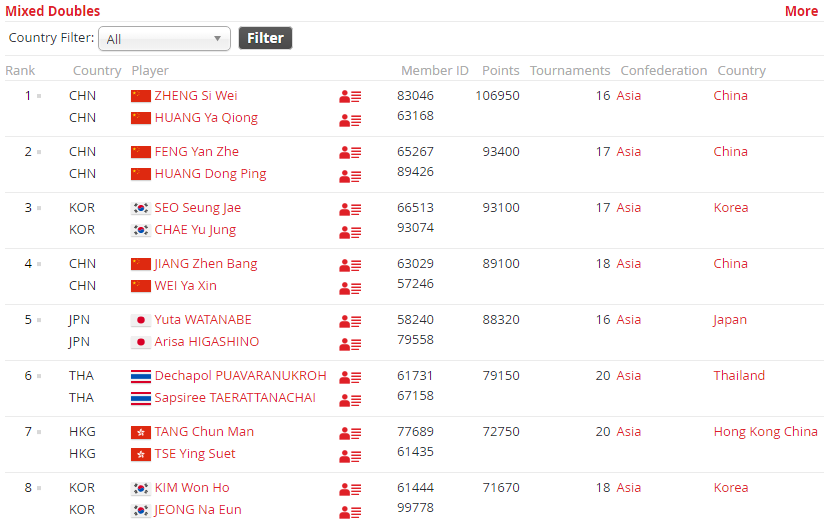Image resolution: width=832 pixels, height=525 pixels.
Task: Open the Thailand country link
Action: 739,376
